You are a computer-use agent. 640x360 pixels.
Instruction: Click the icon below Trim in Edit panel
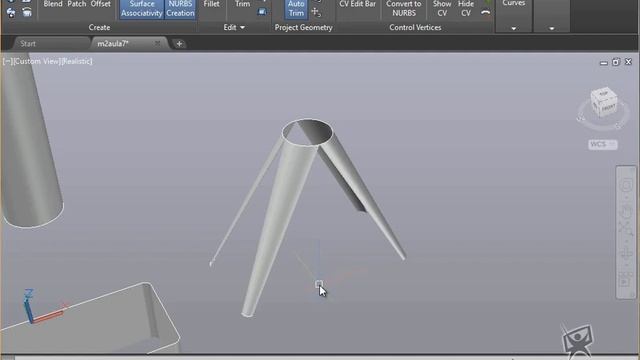click(x=262, y=12)
